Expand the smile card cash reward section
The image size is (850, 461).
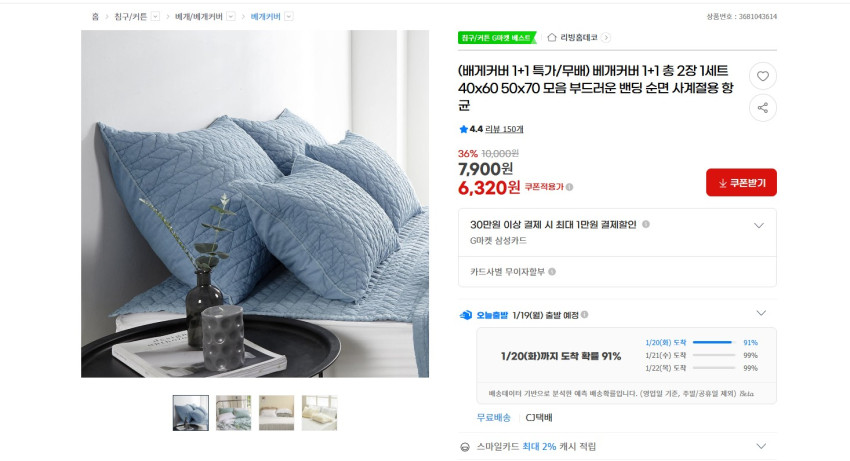click(x=761, y=446)
